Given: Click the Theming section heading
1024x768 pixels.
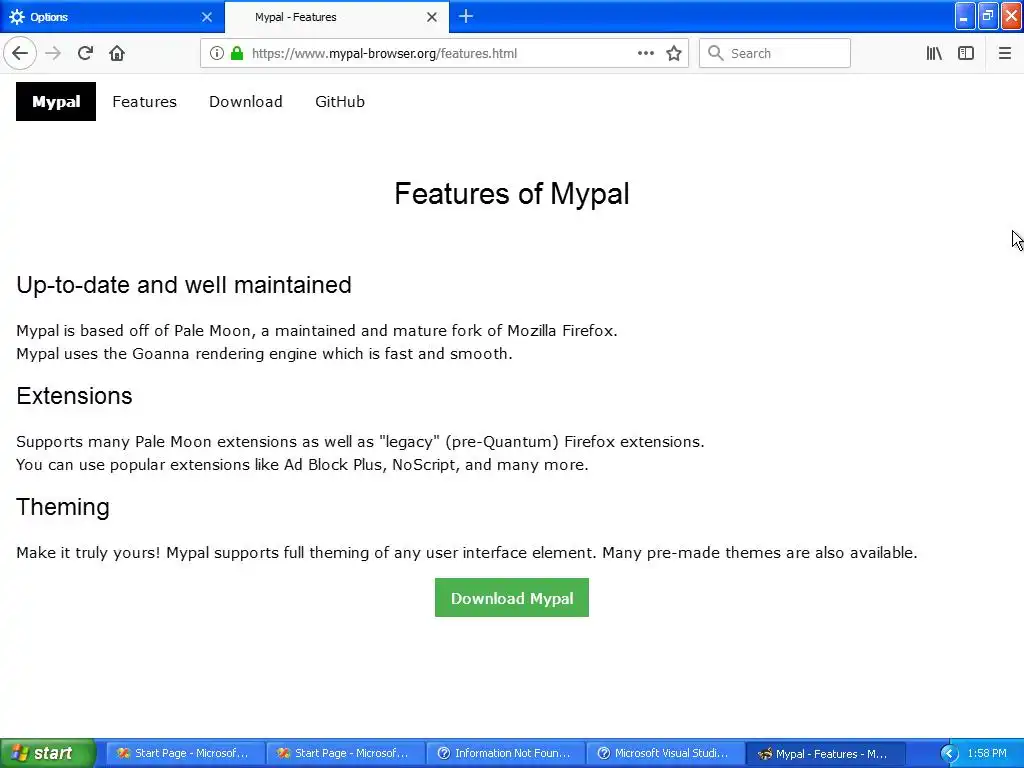Looking at the screenshot, I should tap(63, 507).
